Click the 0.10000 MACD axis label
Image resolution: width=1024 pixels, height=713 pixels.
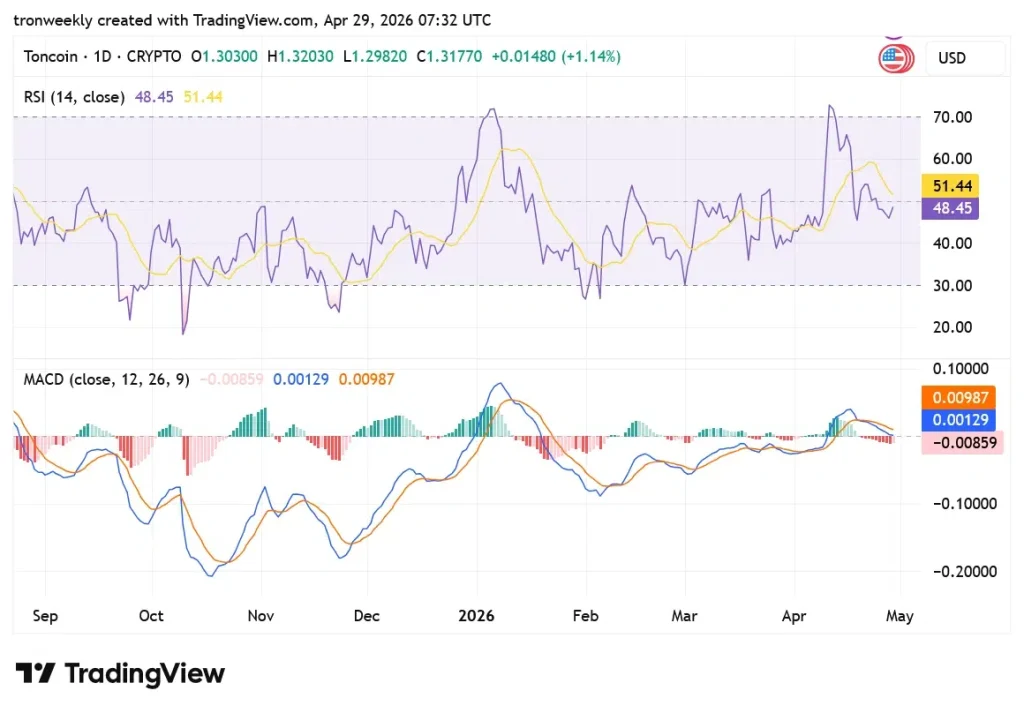pyautogui.click(x=960, y=368)
